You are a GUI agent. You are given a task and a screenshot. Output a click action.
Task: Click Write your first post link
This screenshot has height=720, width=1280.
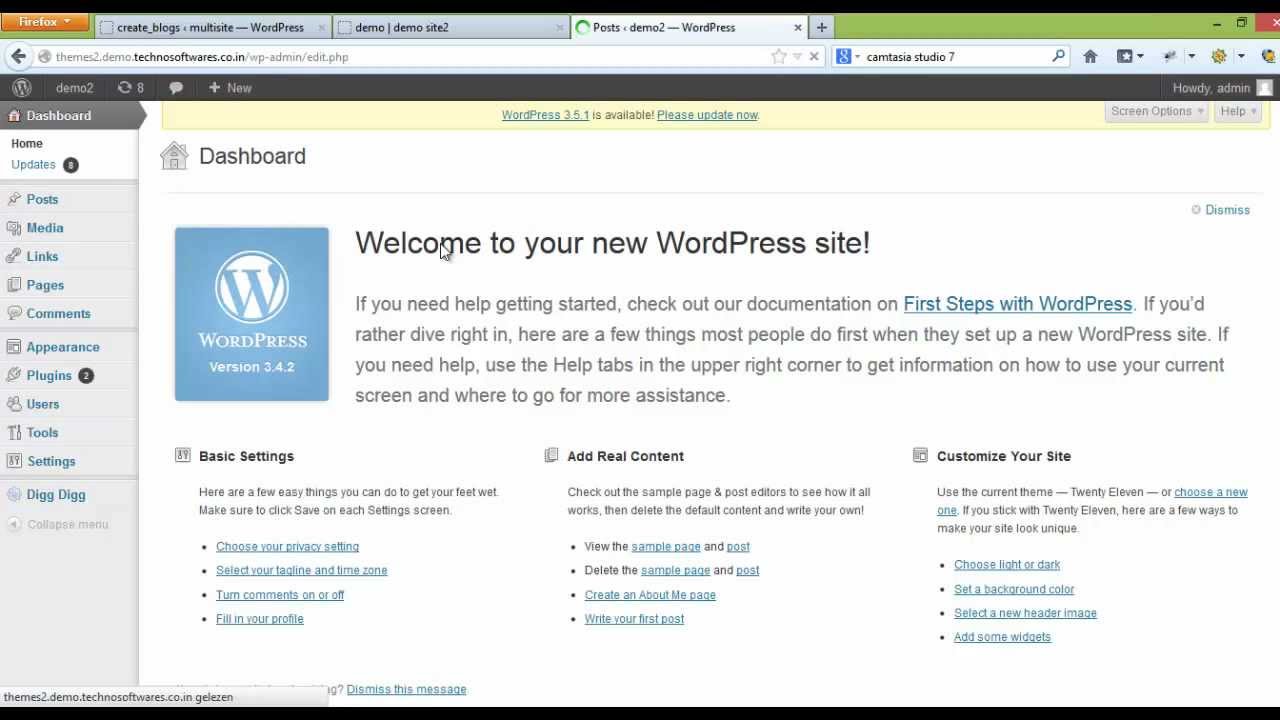634,619
